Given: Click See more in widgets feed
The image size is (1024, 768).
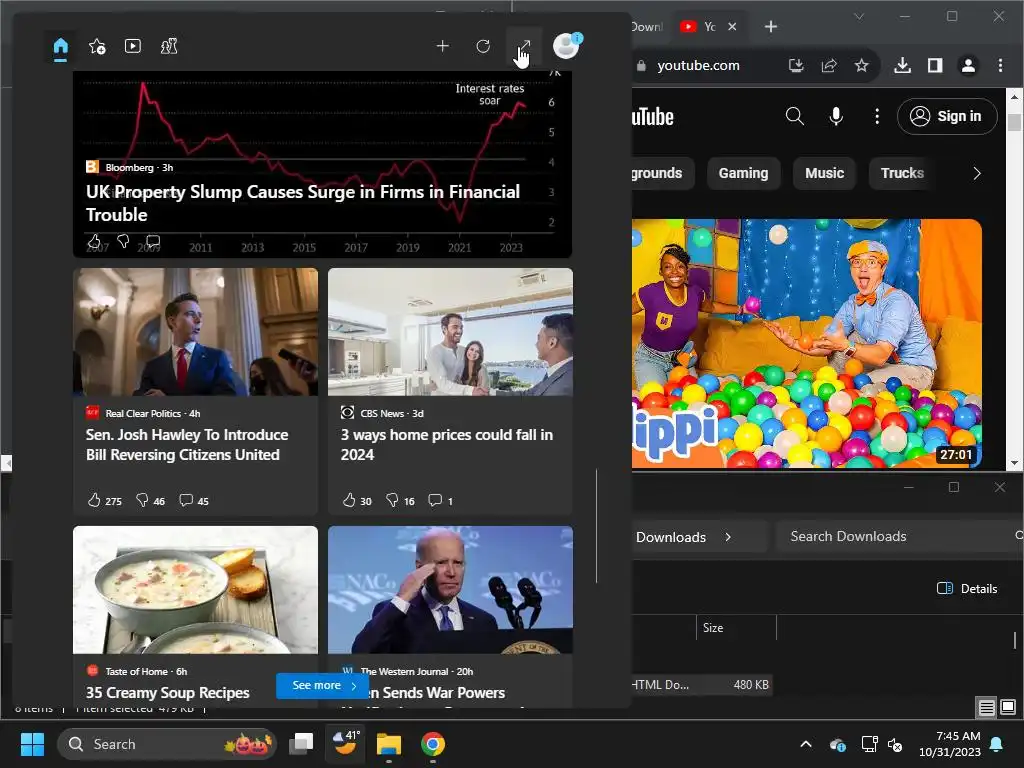Looking at the screenshot, I should tap(323, 686).
